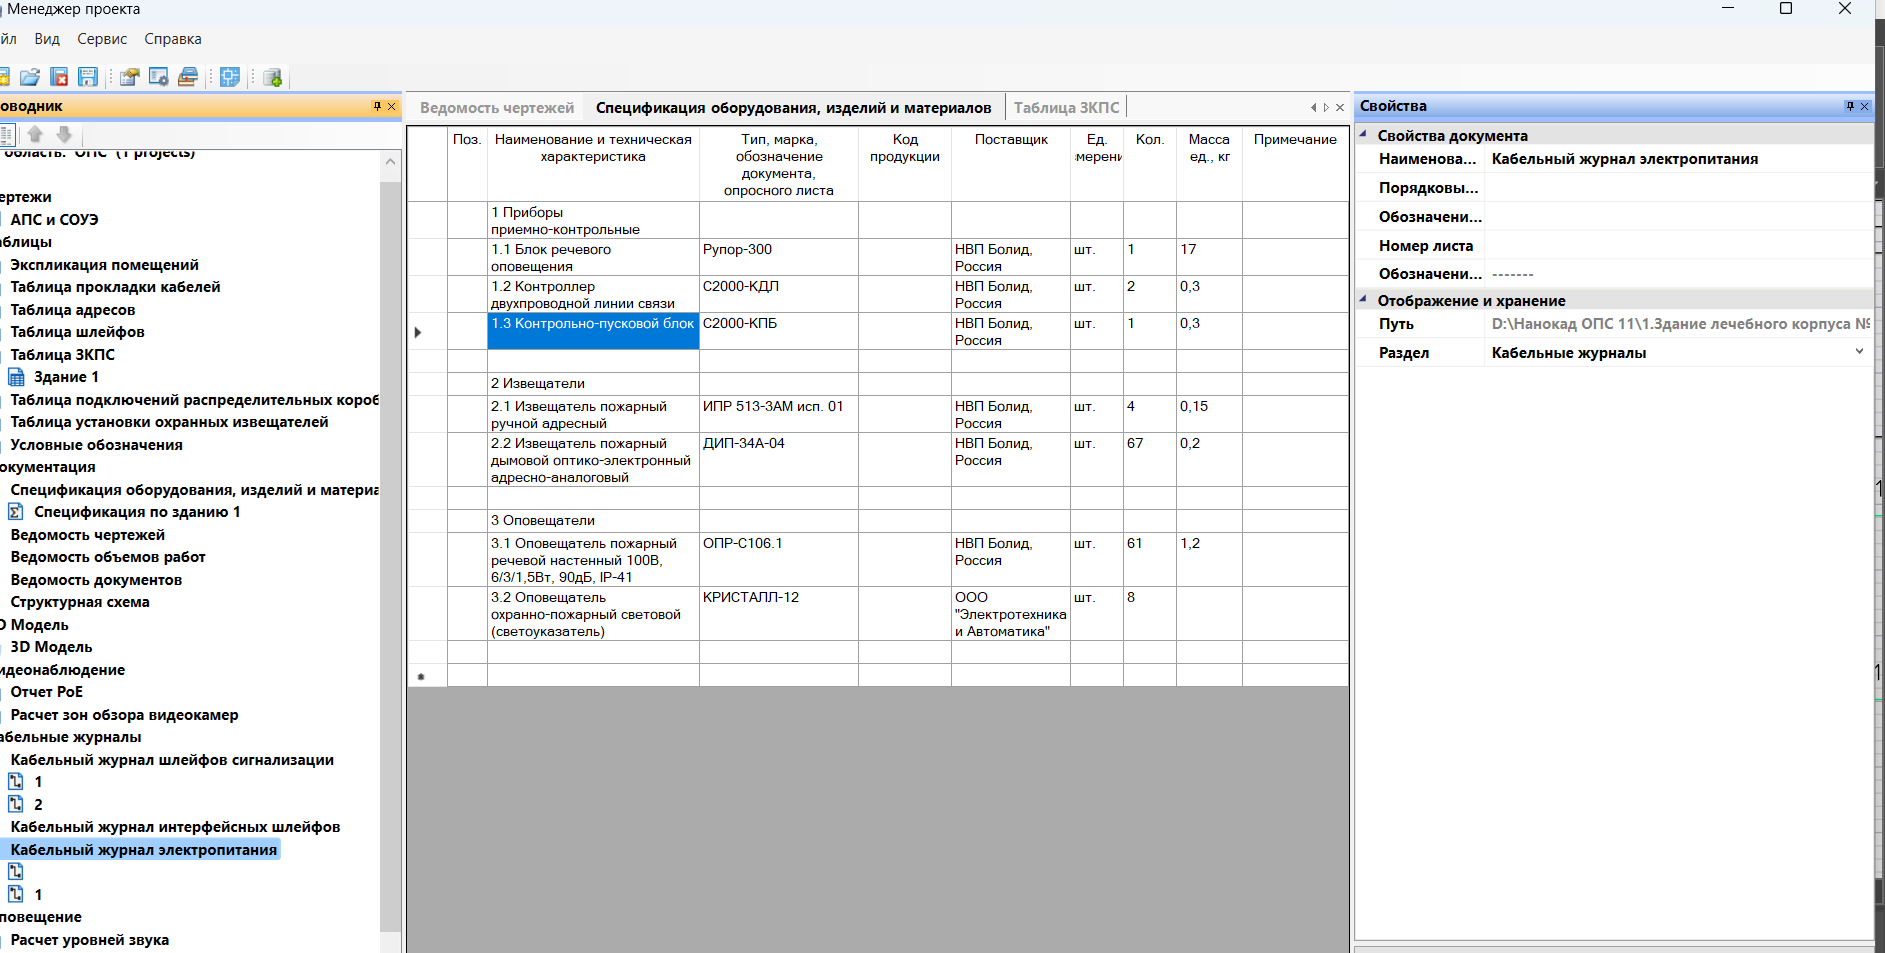
Task: Pin the Проводник panel
Action: 377,106
